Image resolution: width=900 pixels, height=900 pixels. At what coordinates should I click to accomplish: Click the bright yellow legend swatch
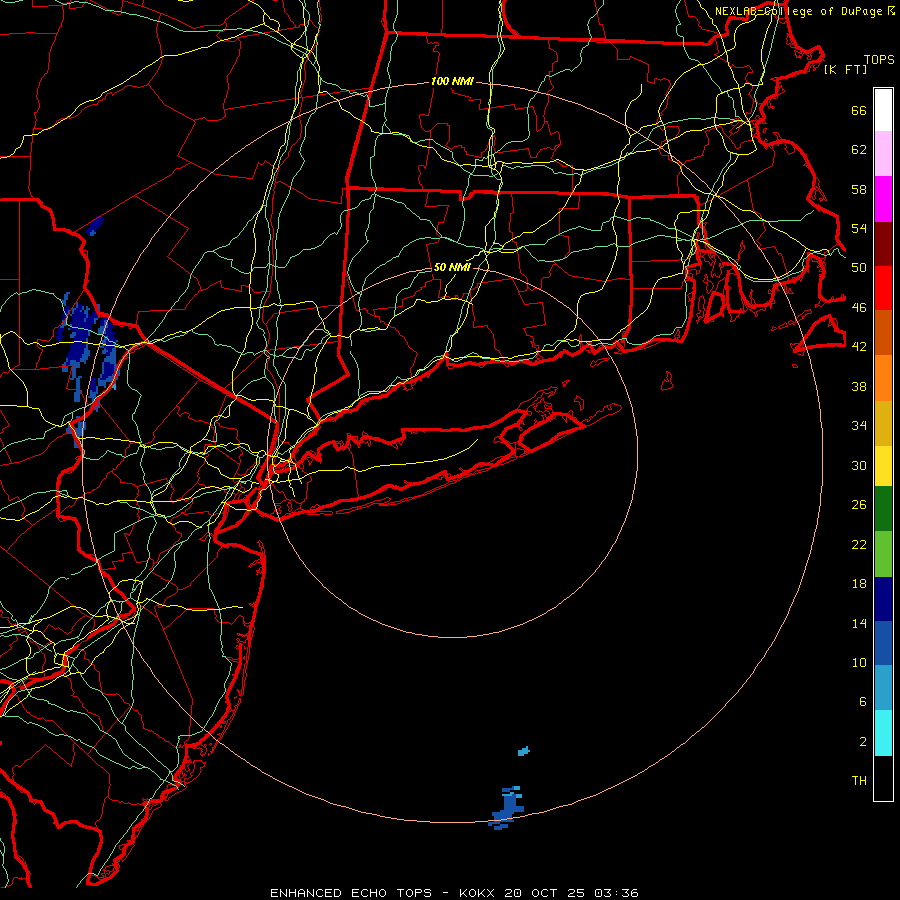click(883, 466)
